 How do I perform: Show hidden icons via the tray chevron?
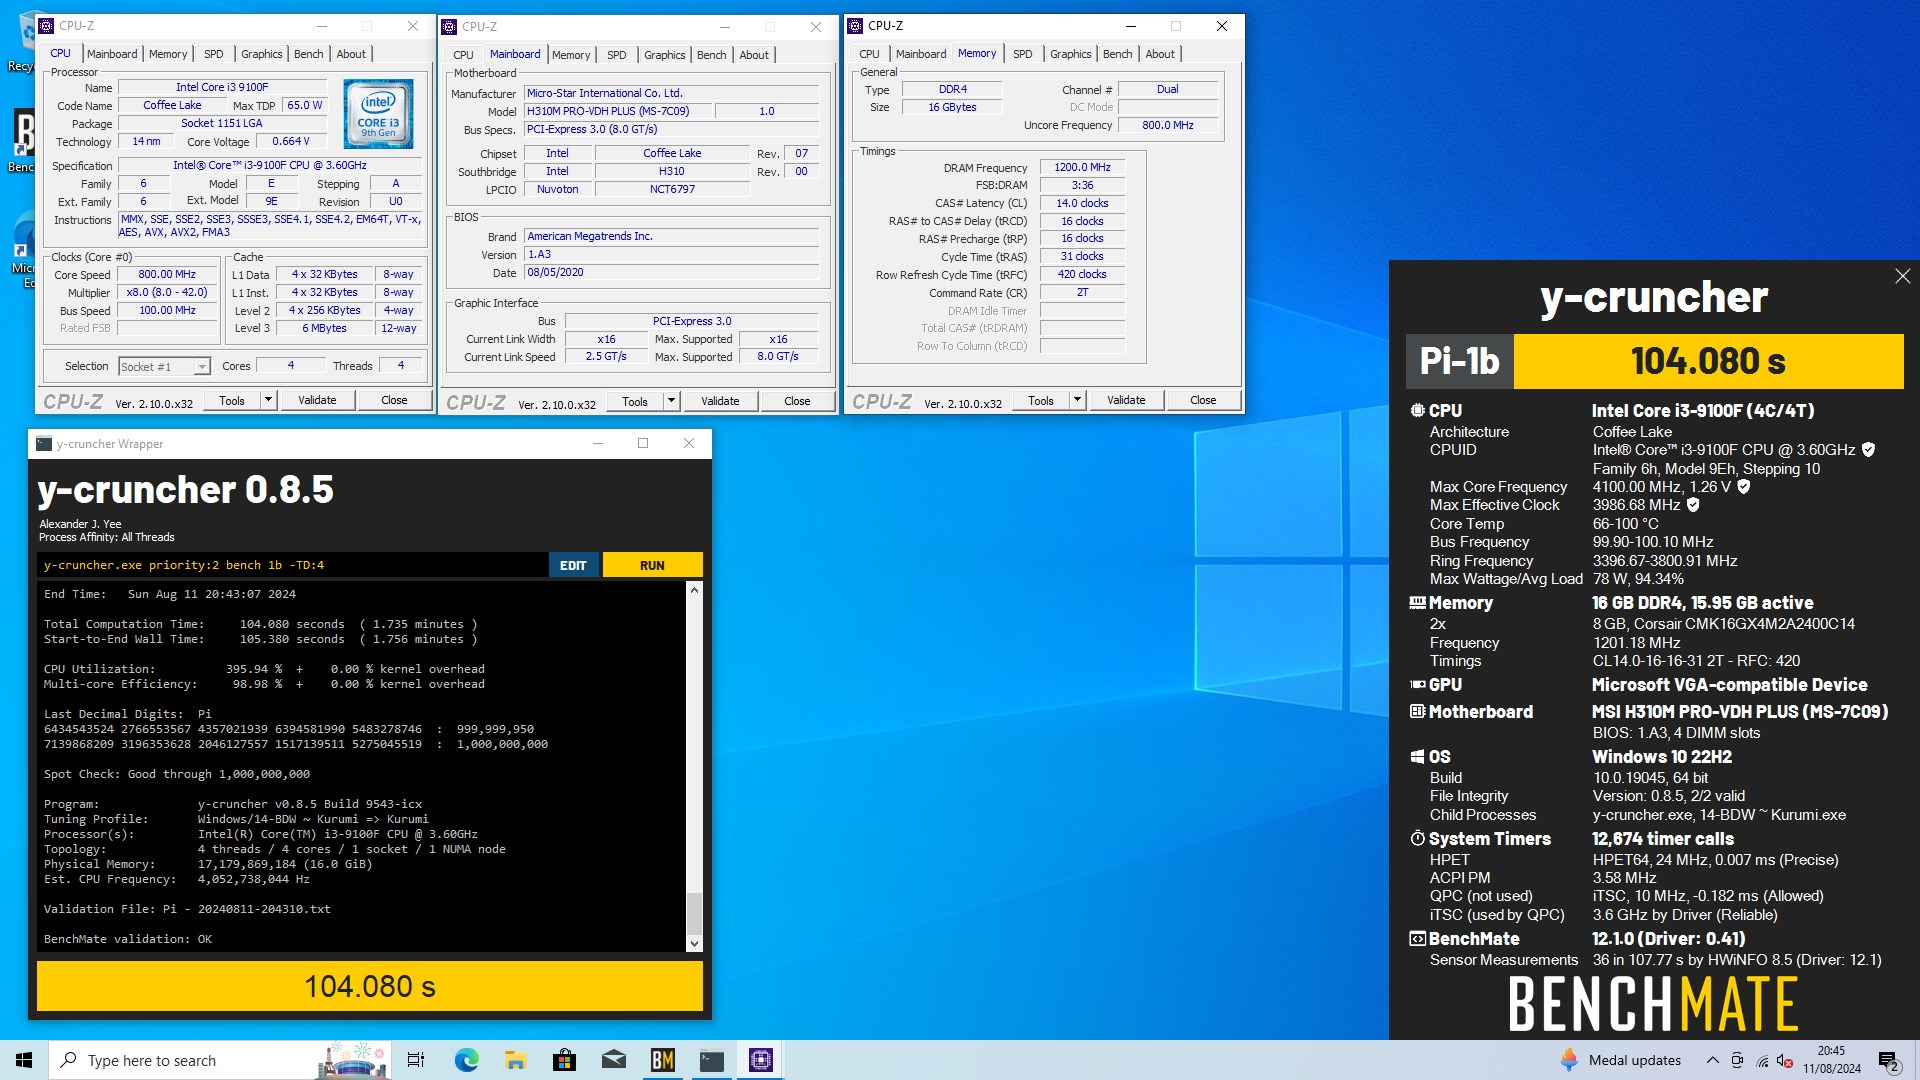coord(1712,1060)
